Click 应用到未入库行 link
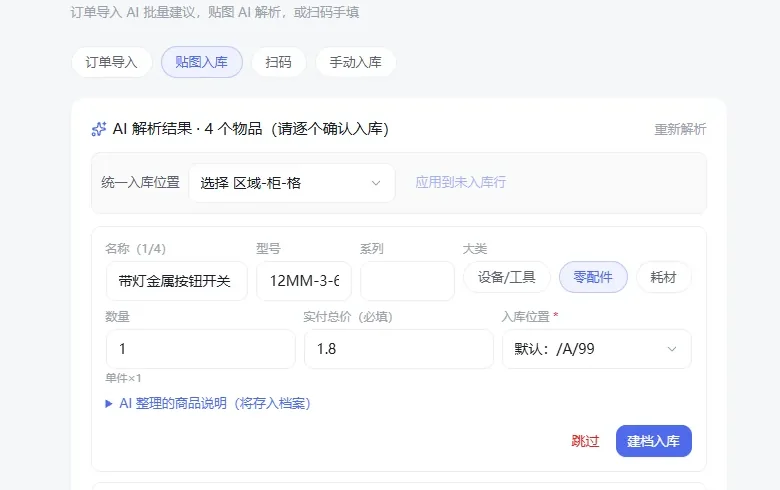 461,182
